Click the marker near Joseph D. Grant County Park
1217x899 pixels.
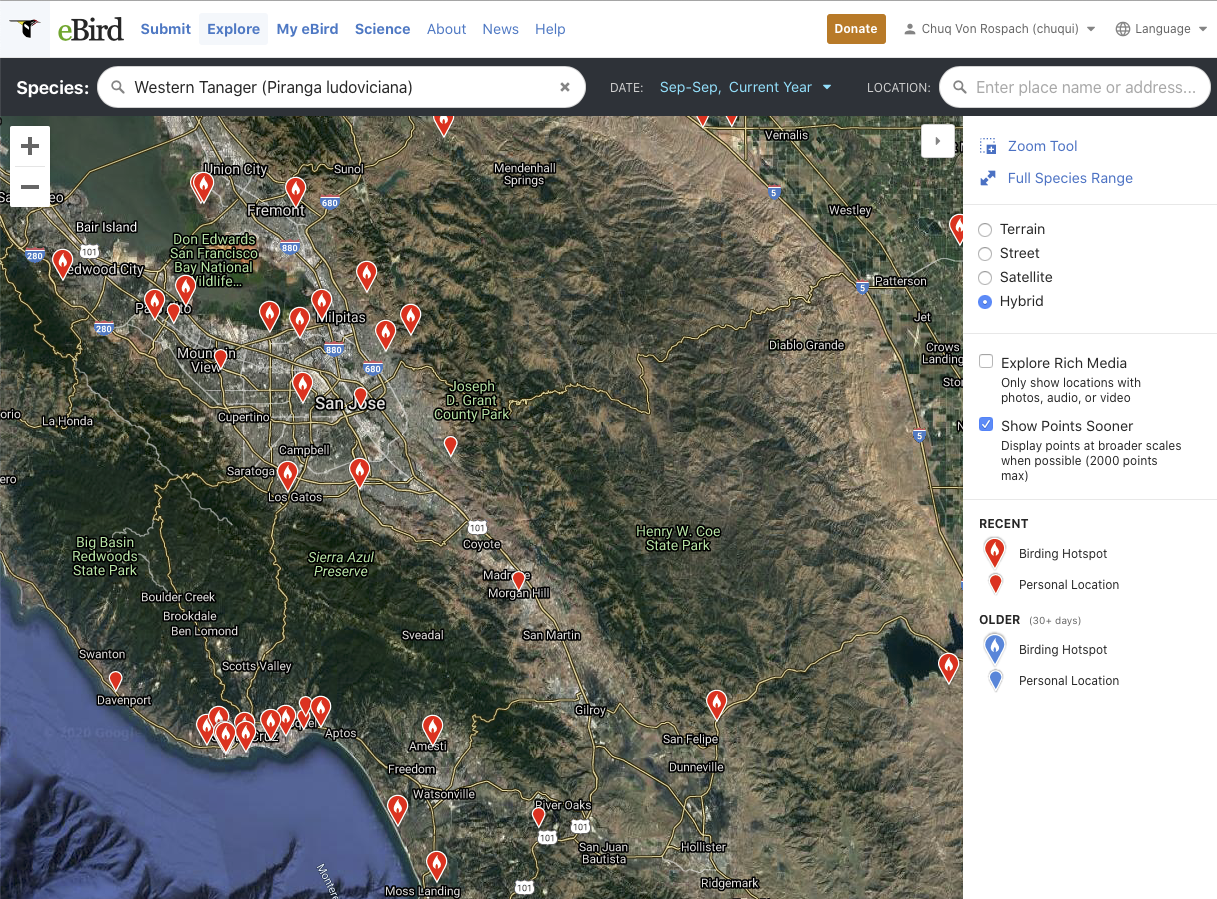tap(450, 446)
